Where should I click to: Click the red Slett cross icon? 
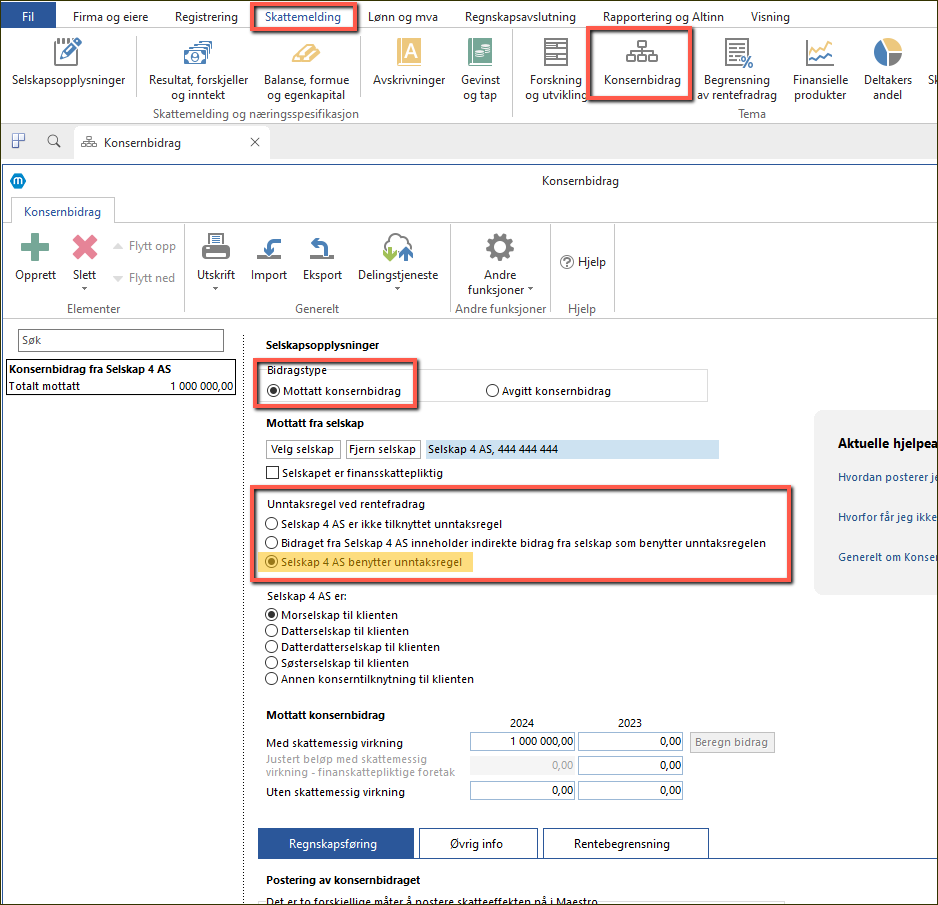point(84,247)
